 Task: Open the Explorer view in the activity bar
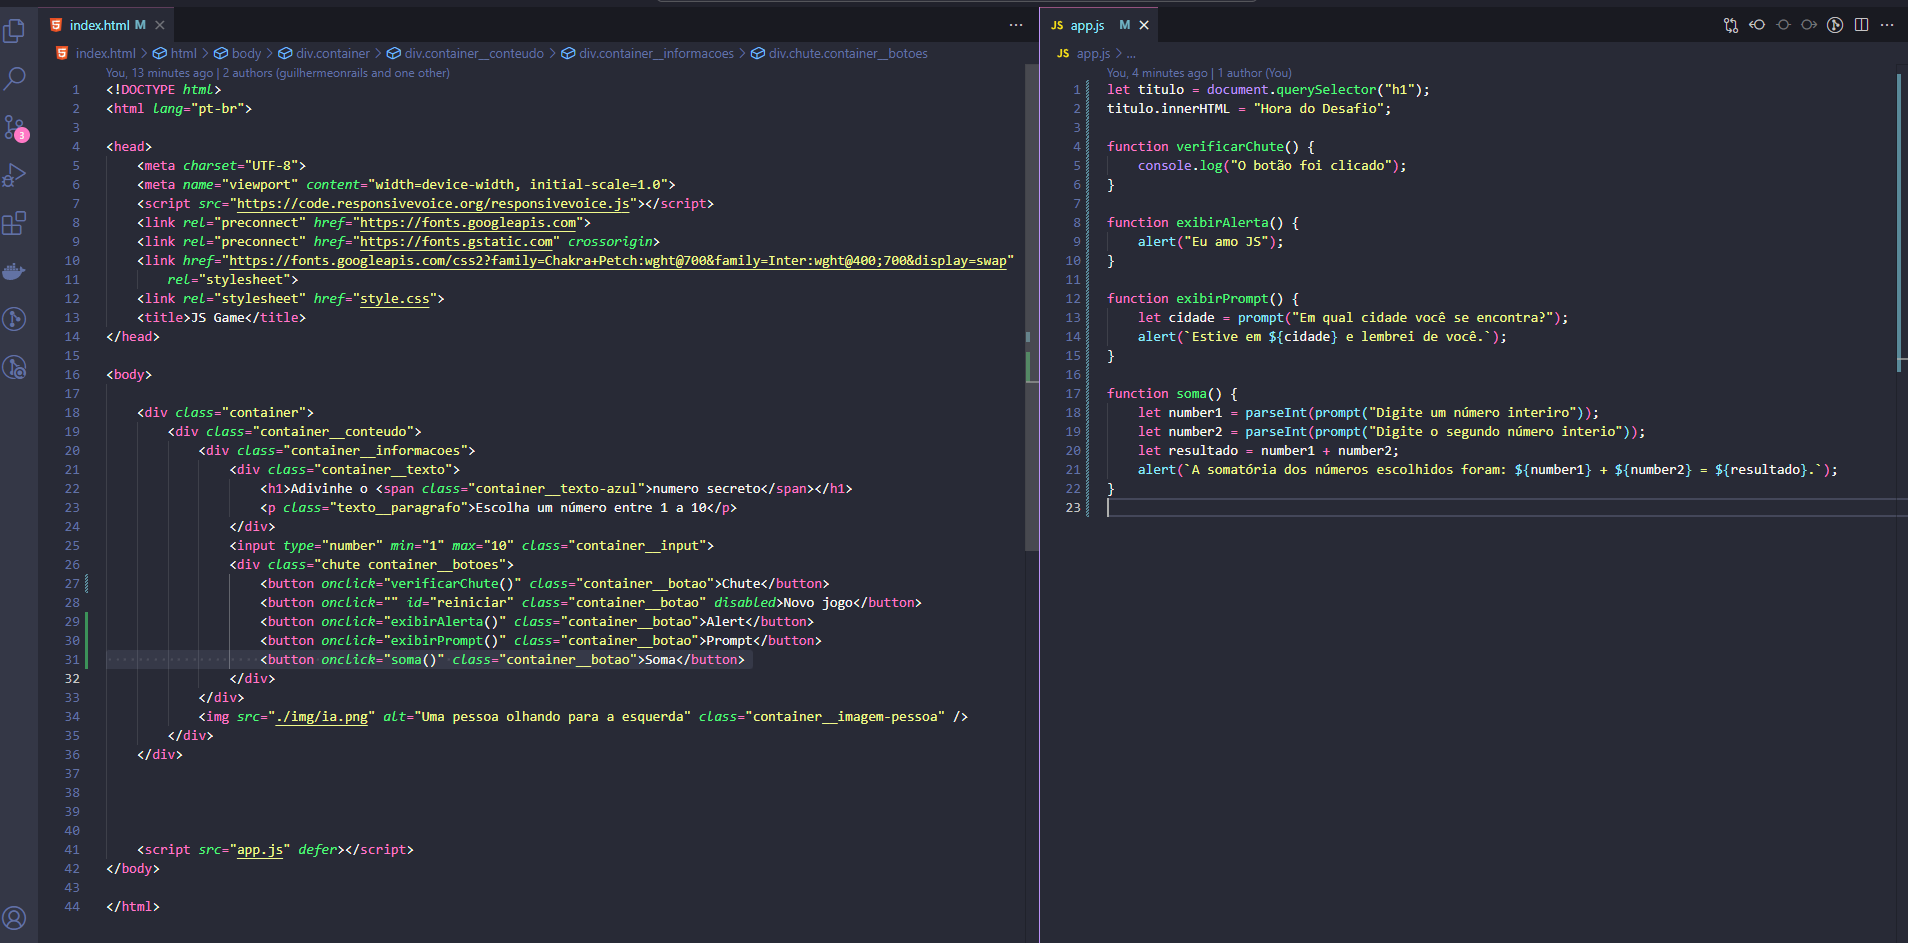click(x=15, y=31)
